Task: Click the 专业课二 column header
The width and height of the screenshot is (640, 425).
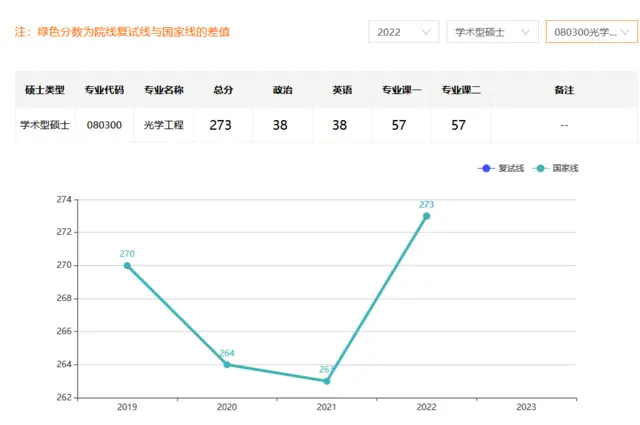Action: (x=461, y=90)
